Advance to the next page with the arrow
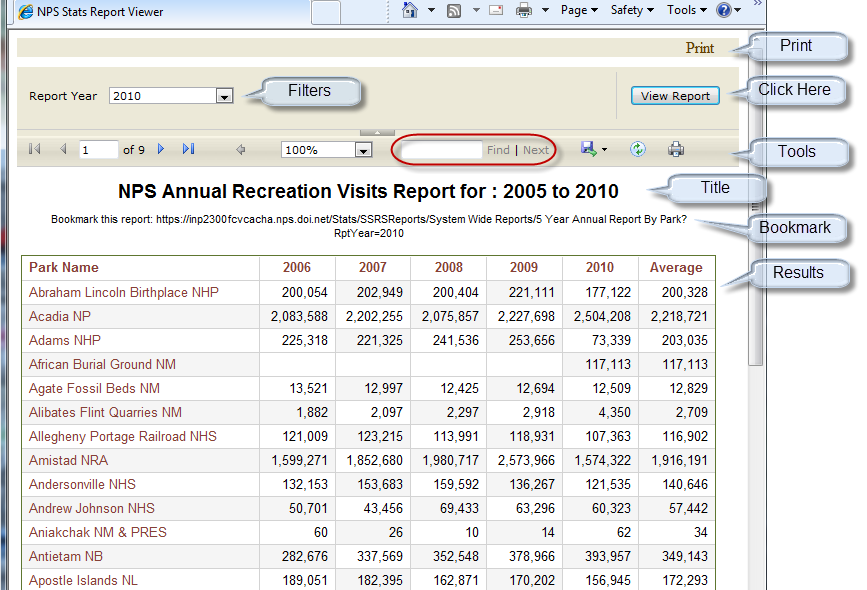Screen dimensions: 867x590 pyautogui.click(x=161, y=148)
